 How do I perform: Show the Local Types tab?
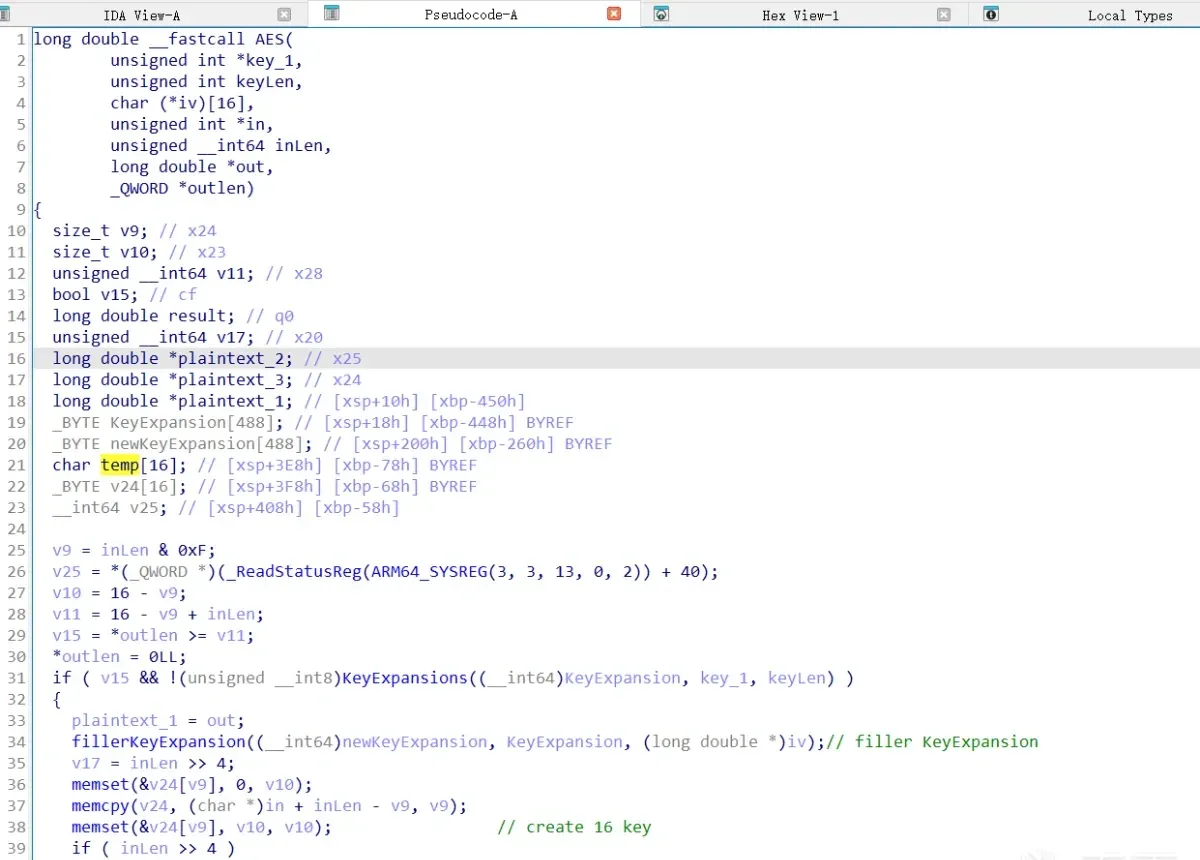(x=1130, y=15)
